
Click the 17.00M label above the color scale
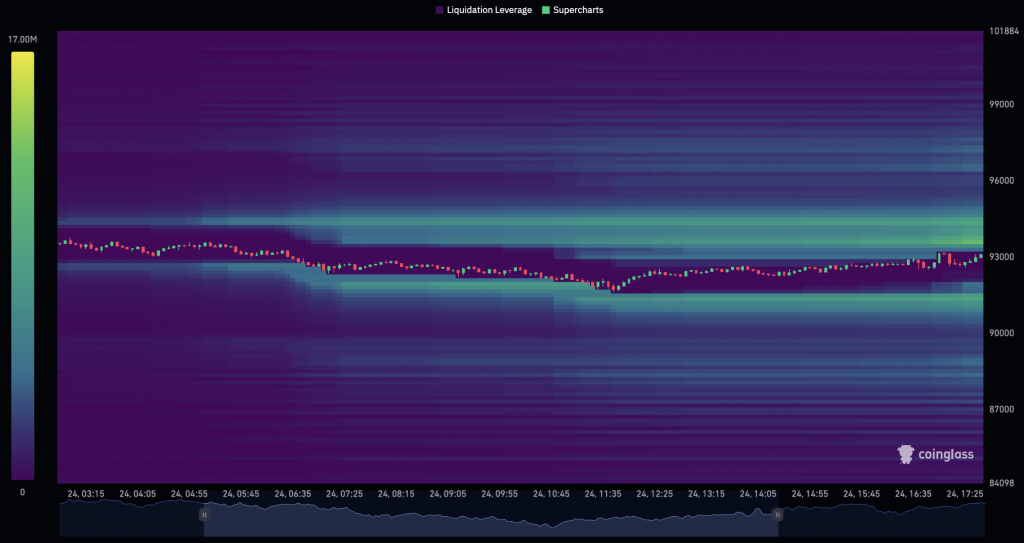(x=23, y=39)
